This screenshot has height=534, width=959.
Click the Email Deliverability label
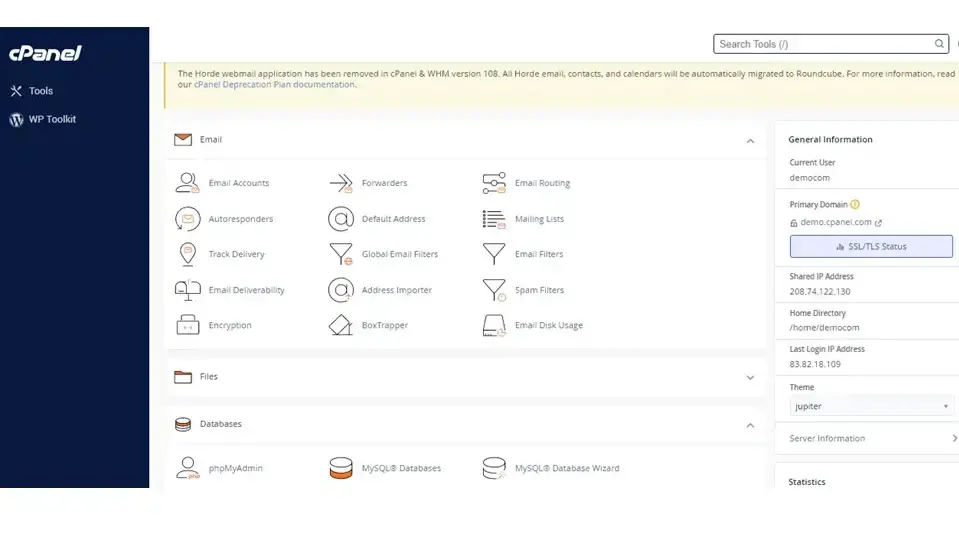(x=246, y=290)
